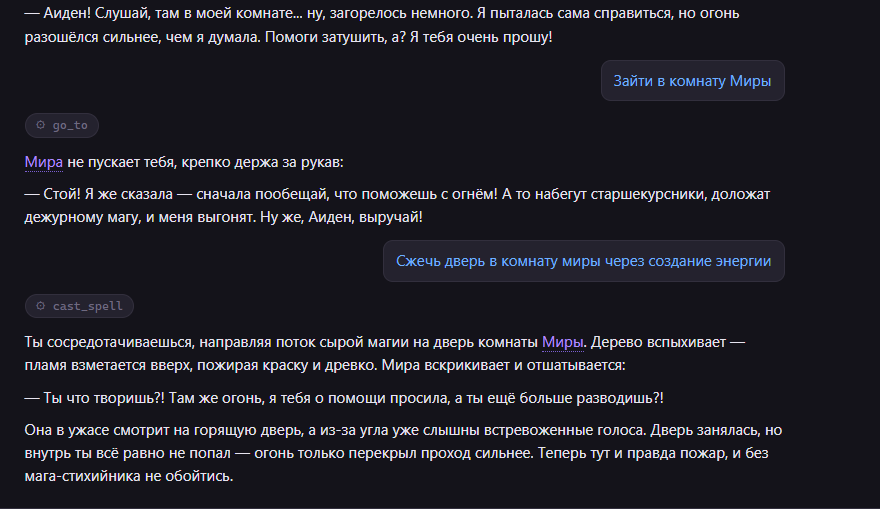
Task: Select the 'Зайти в комнату Миры' message bubble
Action: [693, 81]
